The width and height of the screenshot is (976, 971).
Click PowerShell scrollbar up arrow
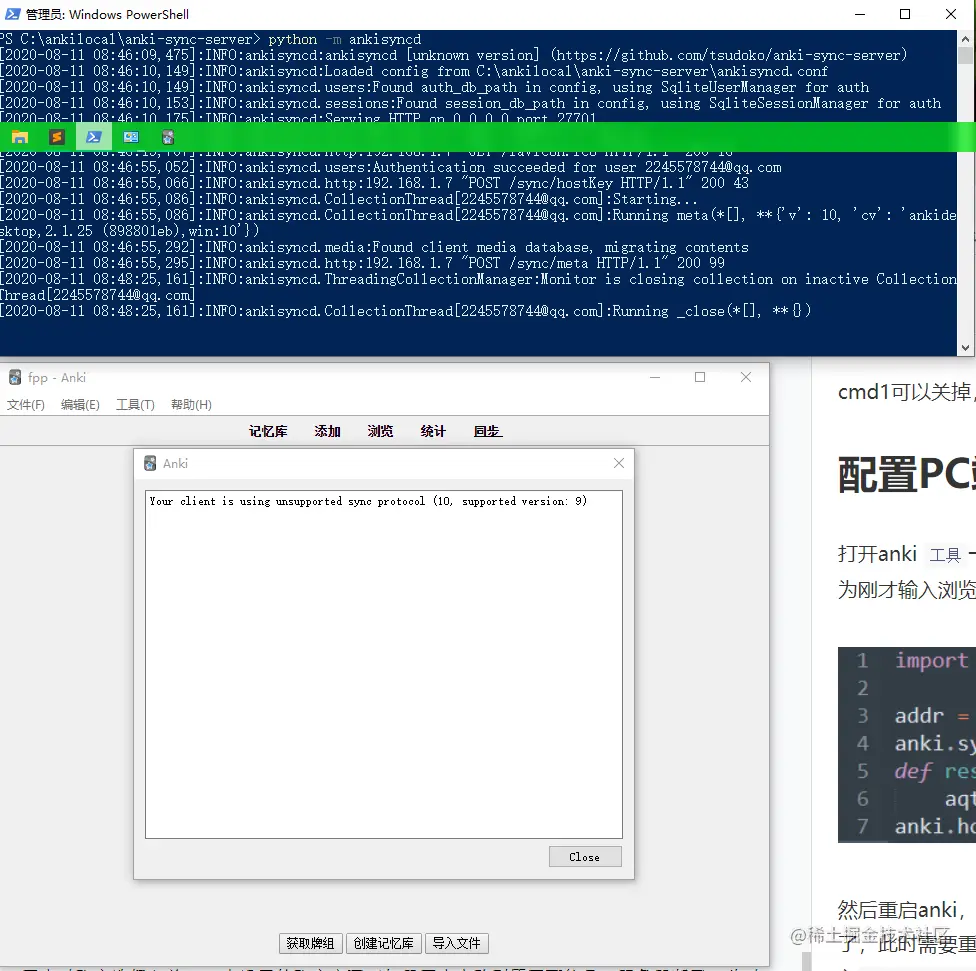(965, 38)
